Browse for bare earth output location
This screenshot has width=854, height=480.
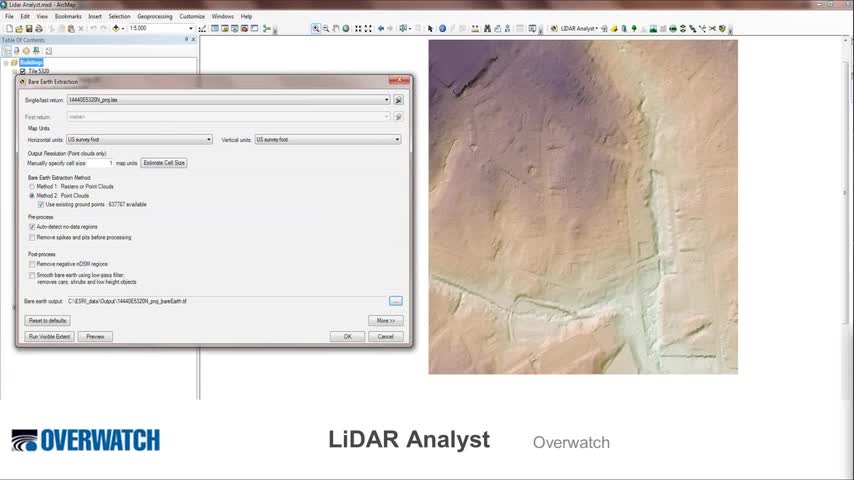point(396,301)
